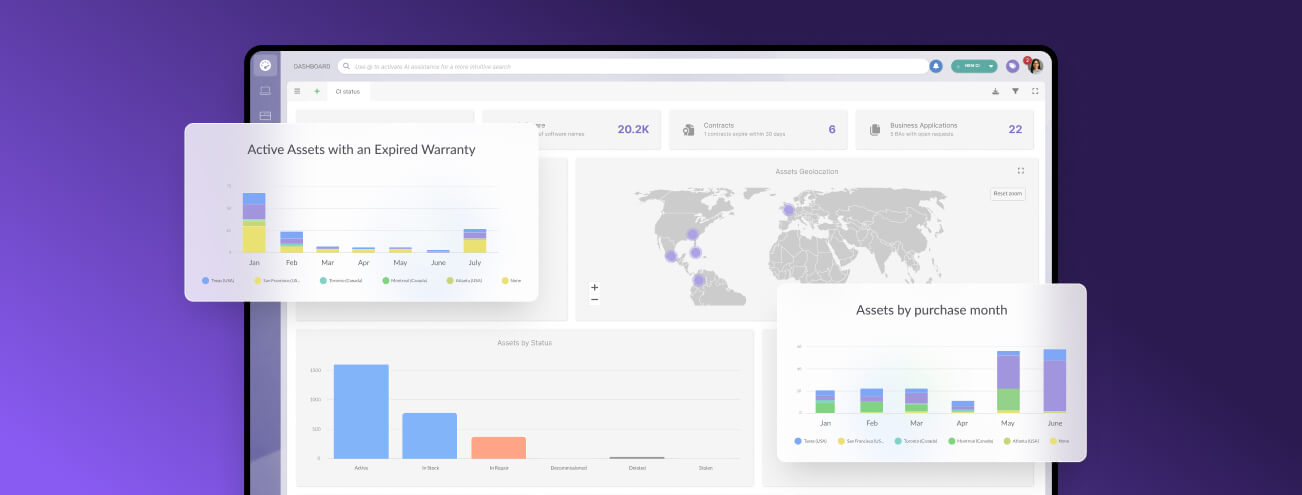Open the hamburger menu beside CI status tab
Screen dimensions: 1302x495
click(x=297, y=91)
